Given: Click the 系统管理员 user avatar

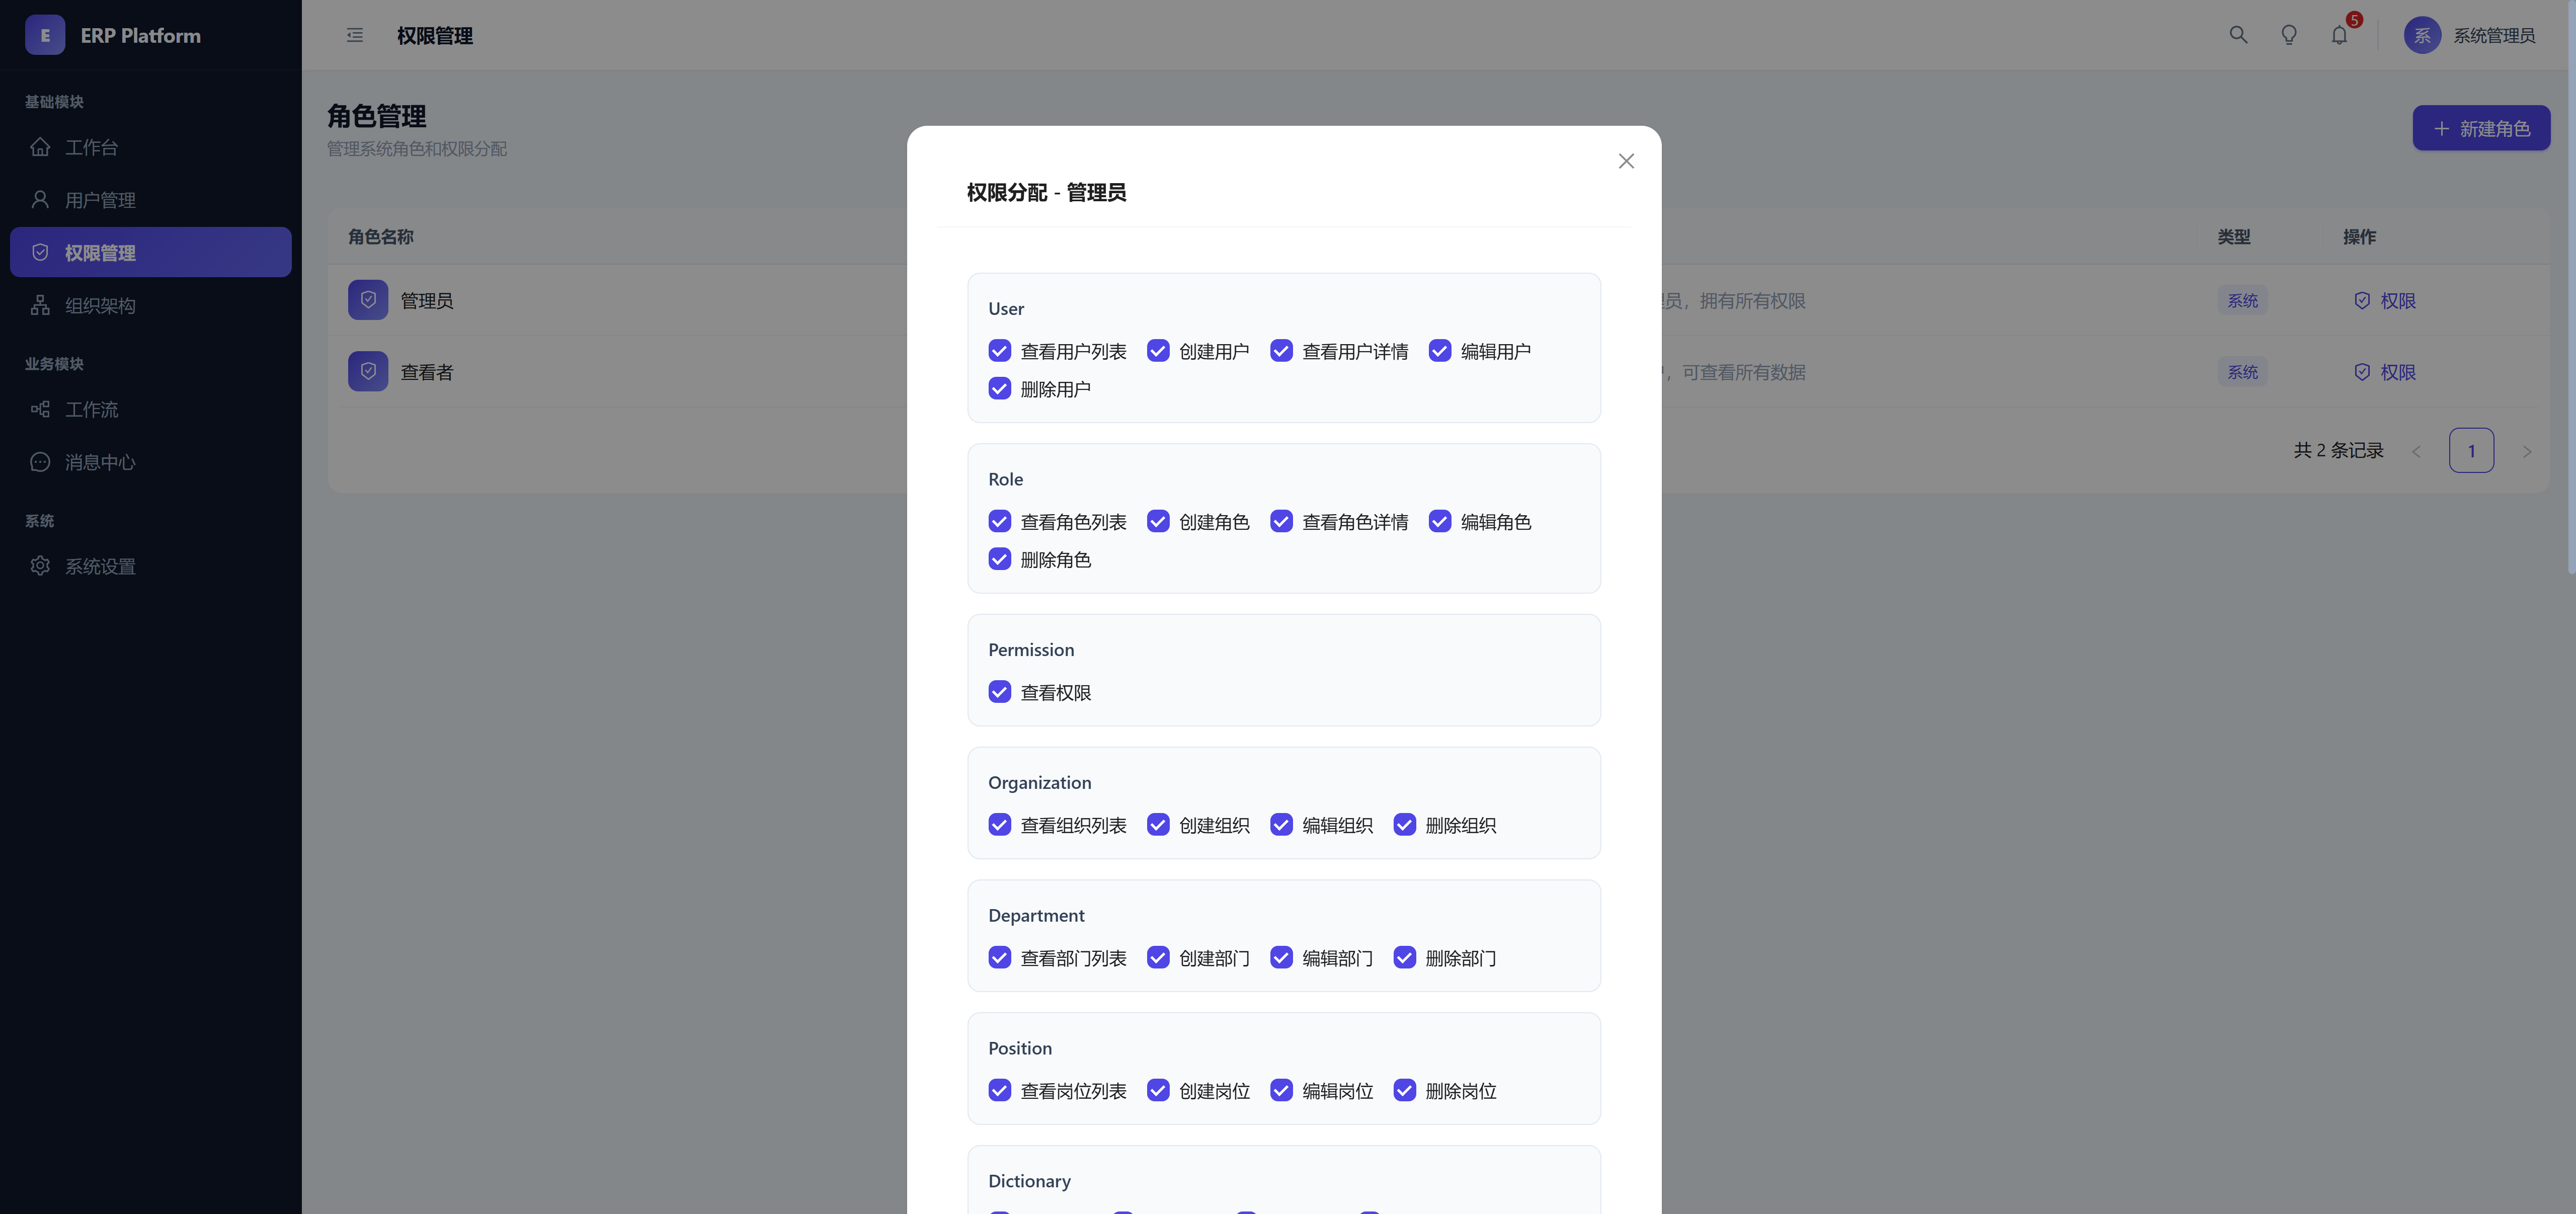Looking at the screenshot, I should coord(2422,35).
